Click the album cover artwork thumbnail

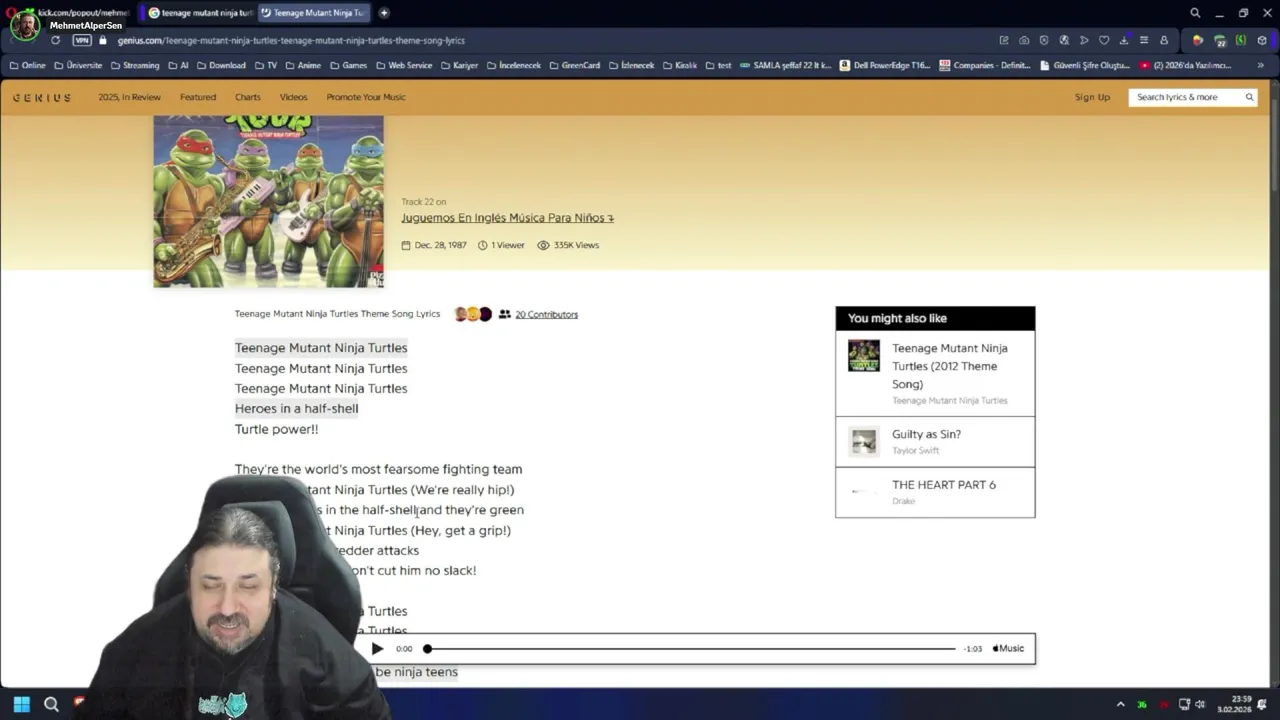pyautogui.click(x=268, y=201)
